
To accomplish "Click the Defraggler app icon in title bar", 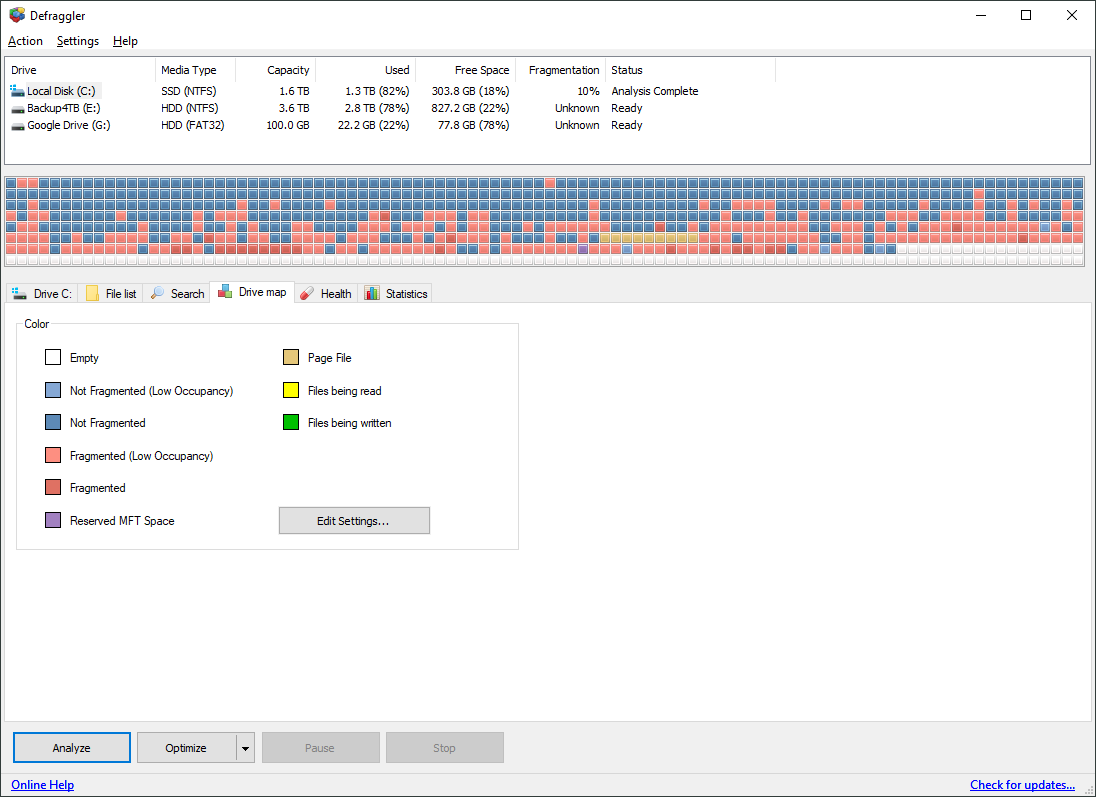I will point(17,15).
